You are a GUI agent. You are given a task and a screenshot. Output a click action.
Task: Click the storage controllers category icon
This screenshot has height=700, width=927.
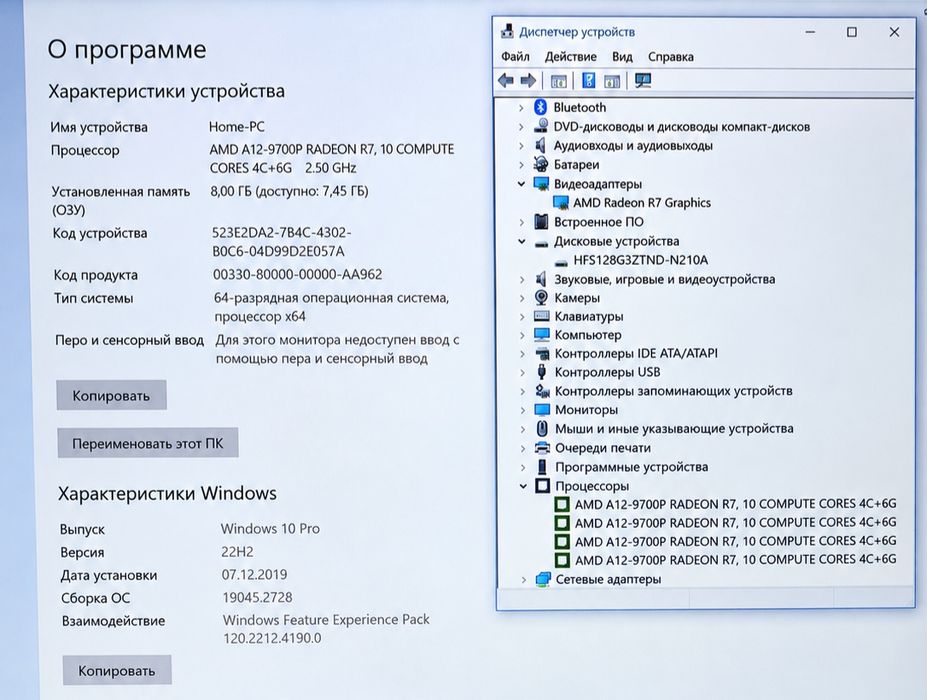tap(542, 391)
